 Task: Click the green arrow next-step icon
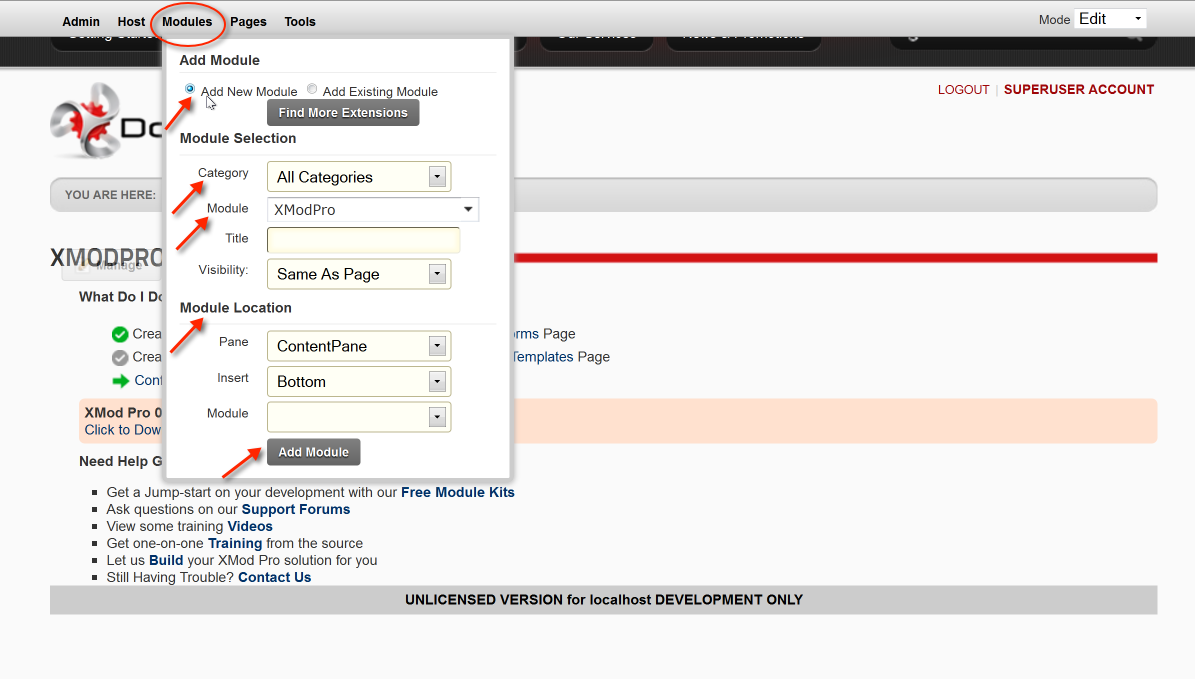pyautogui.click(x=120, y=381)
